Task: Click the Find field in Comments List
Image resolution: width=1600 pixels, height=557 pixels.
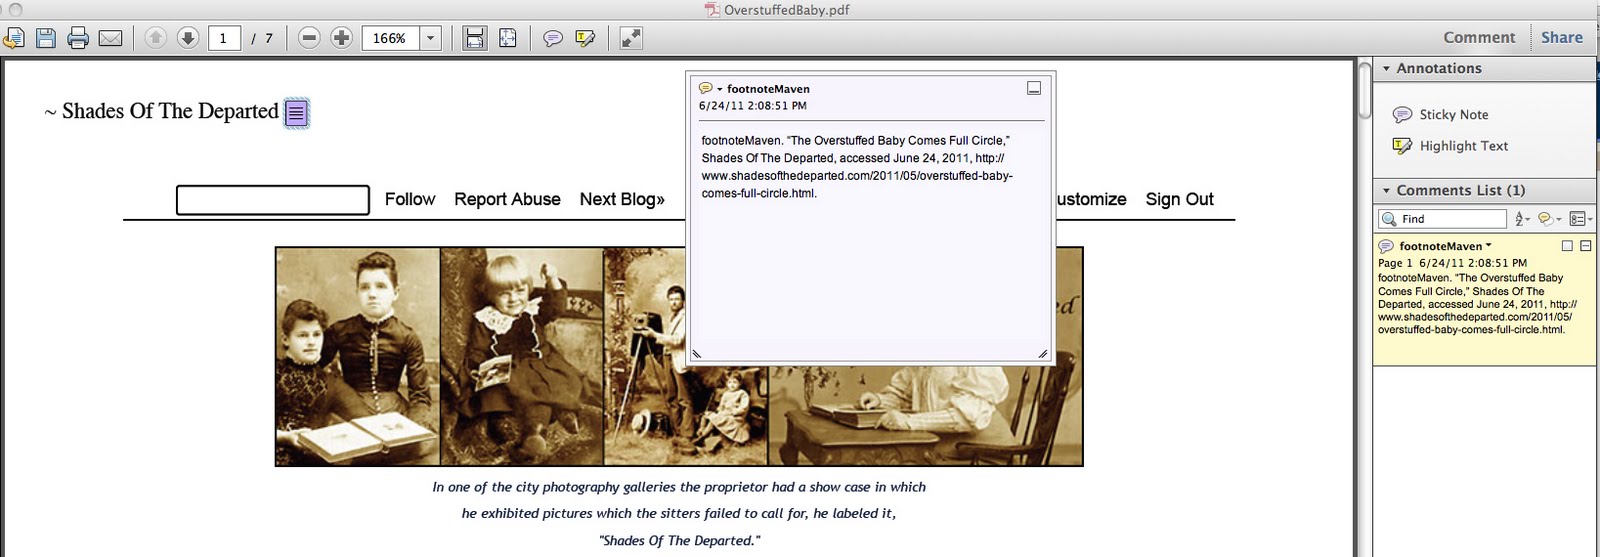Action: pos(1442,218)
